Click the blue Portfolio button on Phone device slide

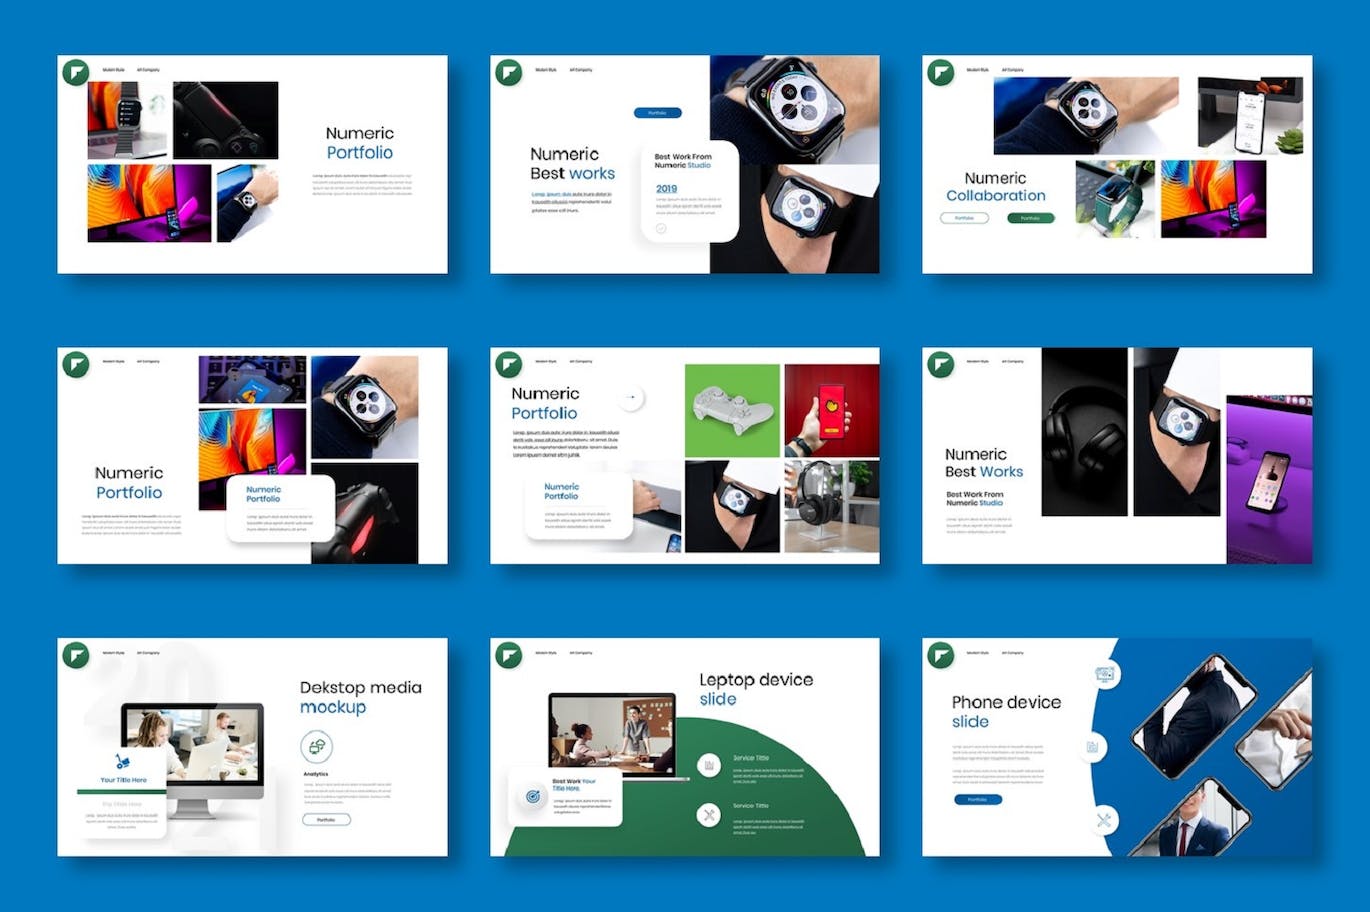click(977, 800)
